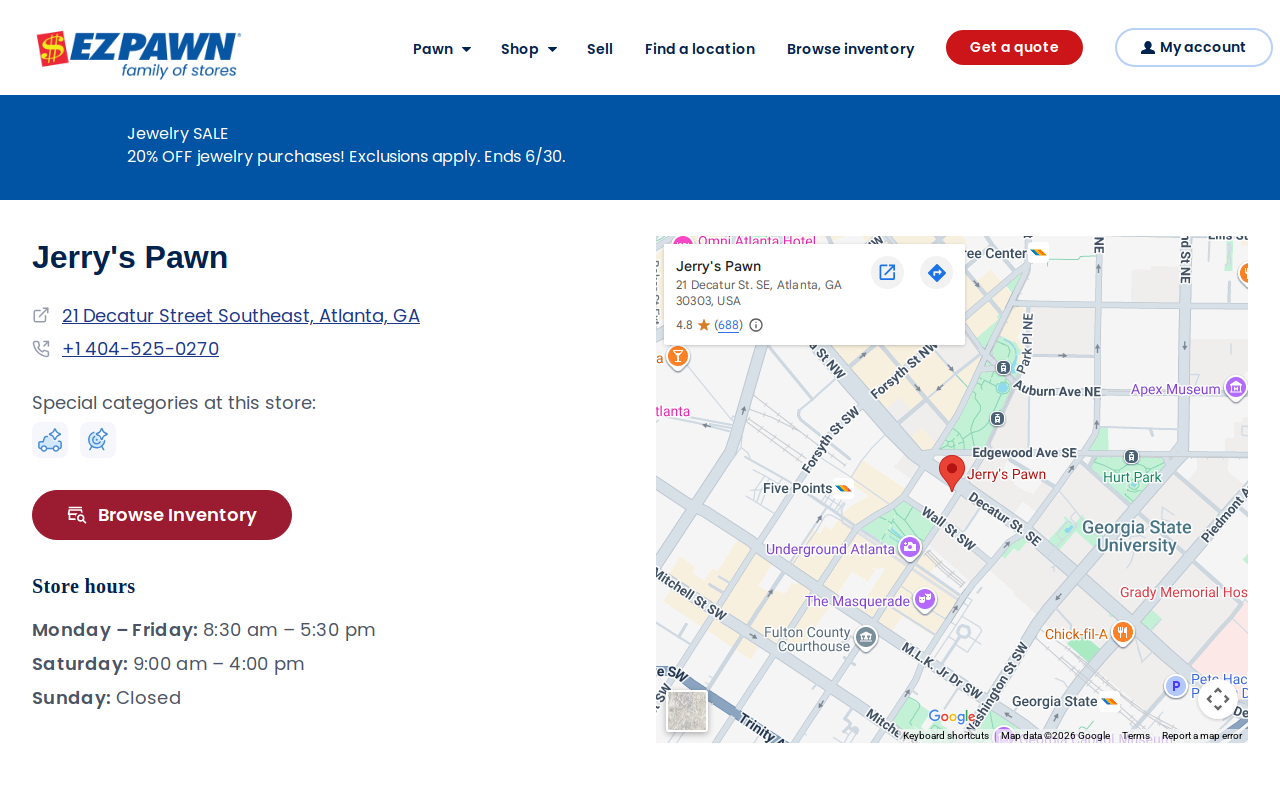The width and height of the screenshot is (1280, 800).
Task: Click the Jerry's Pawn red map pin
Action: click(952, 473)
